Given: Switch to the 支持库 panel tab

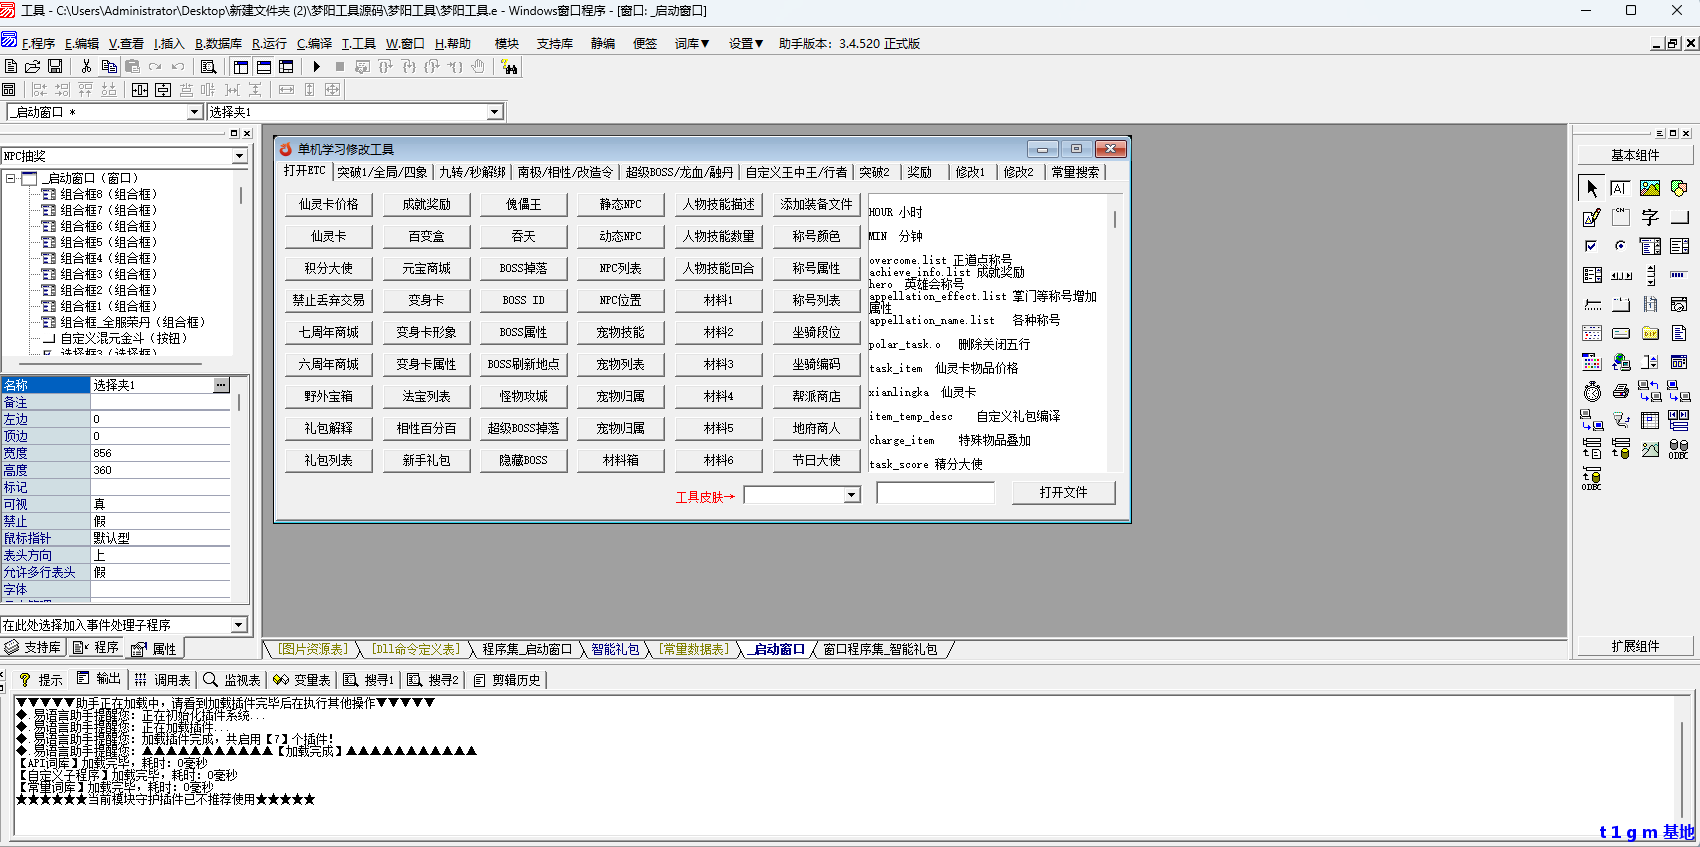Looking at the screenshot, I should tap(34, 648).
